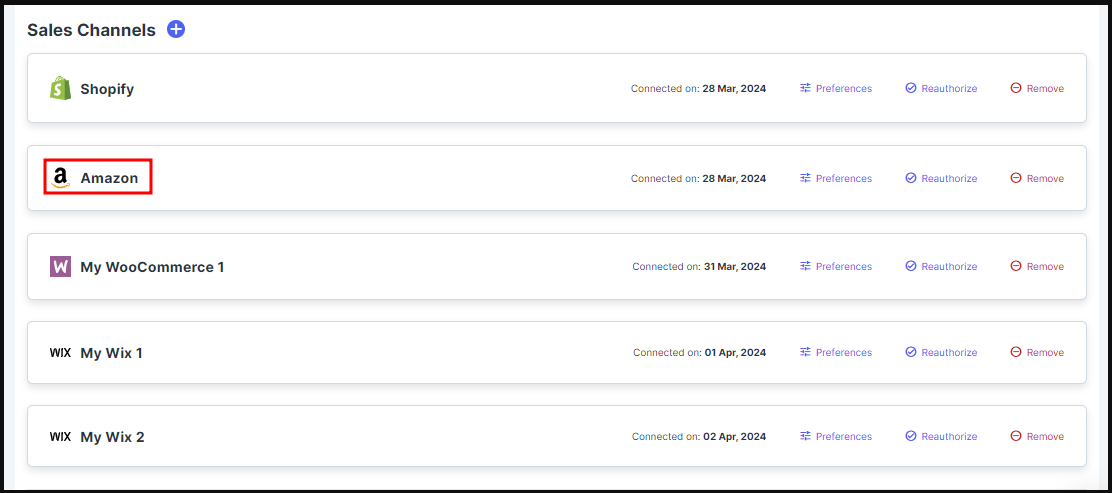Click the Preferences sliders icon for Shopify
This screenshot has height=493, width=1112.
805,88
